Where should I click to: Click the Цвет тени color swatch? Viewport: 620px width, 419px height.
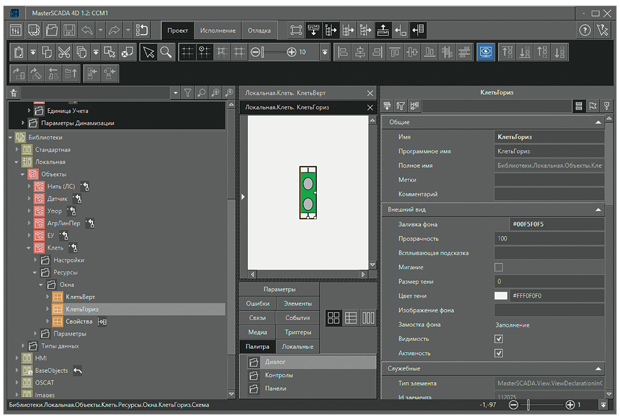coord(501,296)
